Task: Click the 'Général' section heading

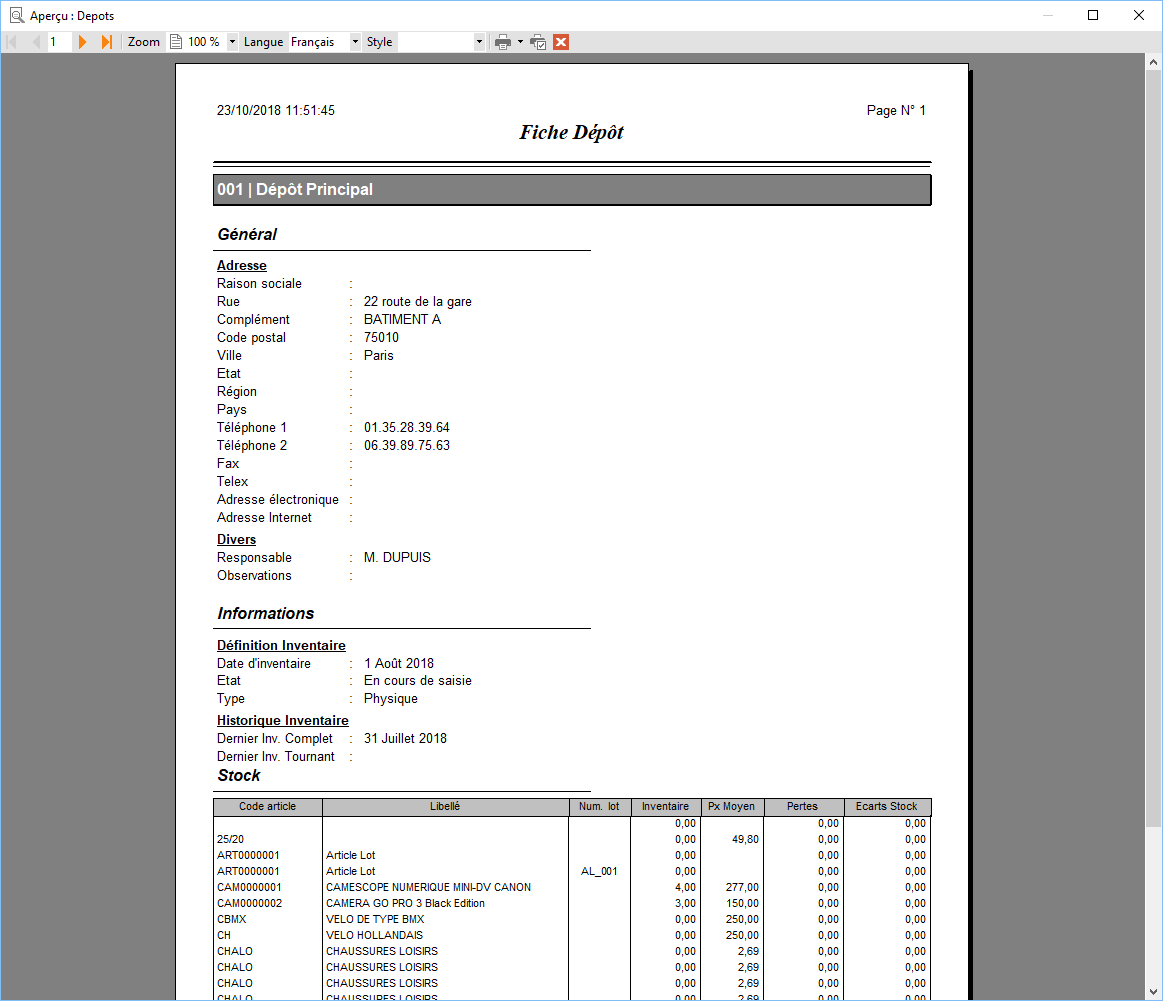Action: [x=247, y=234]
